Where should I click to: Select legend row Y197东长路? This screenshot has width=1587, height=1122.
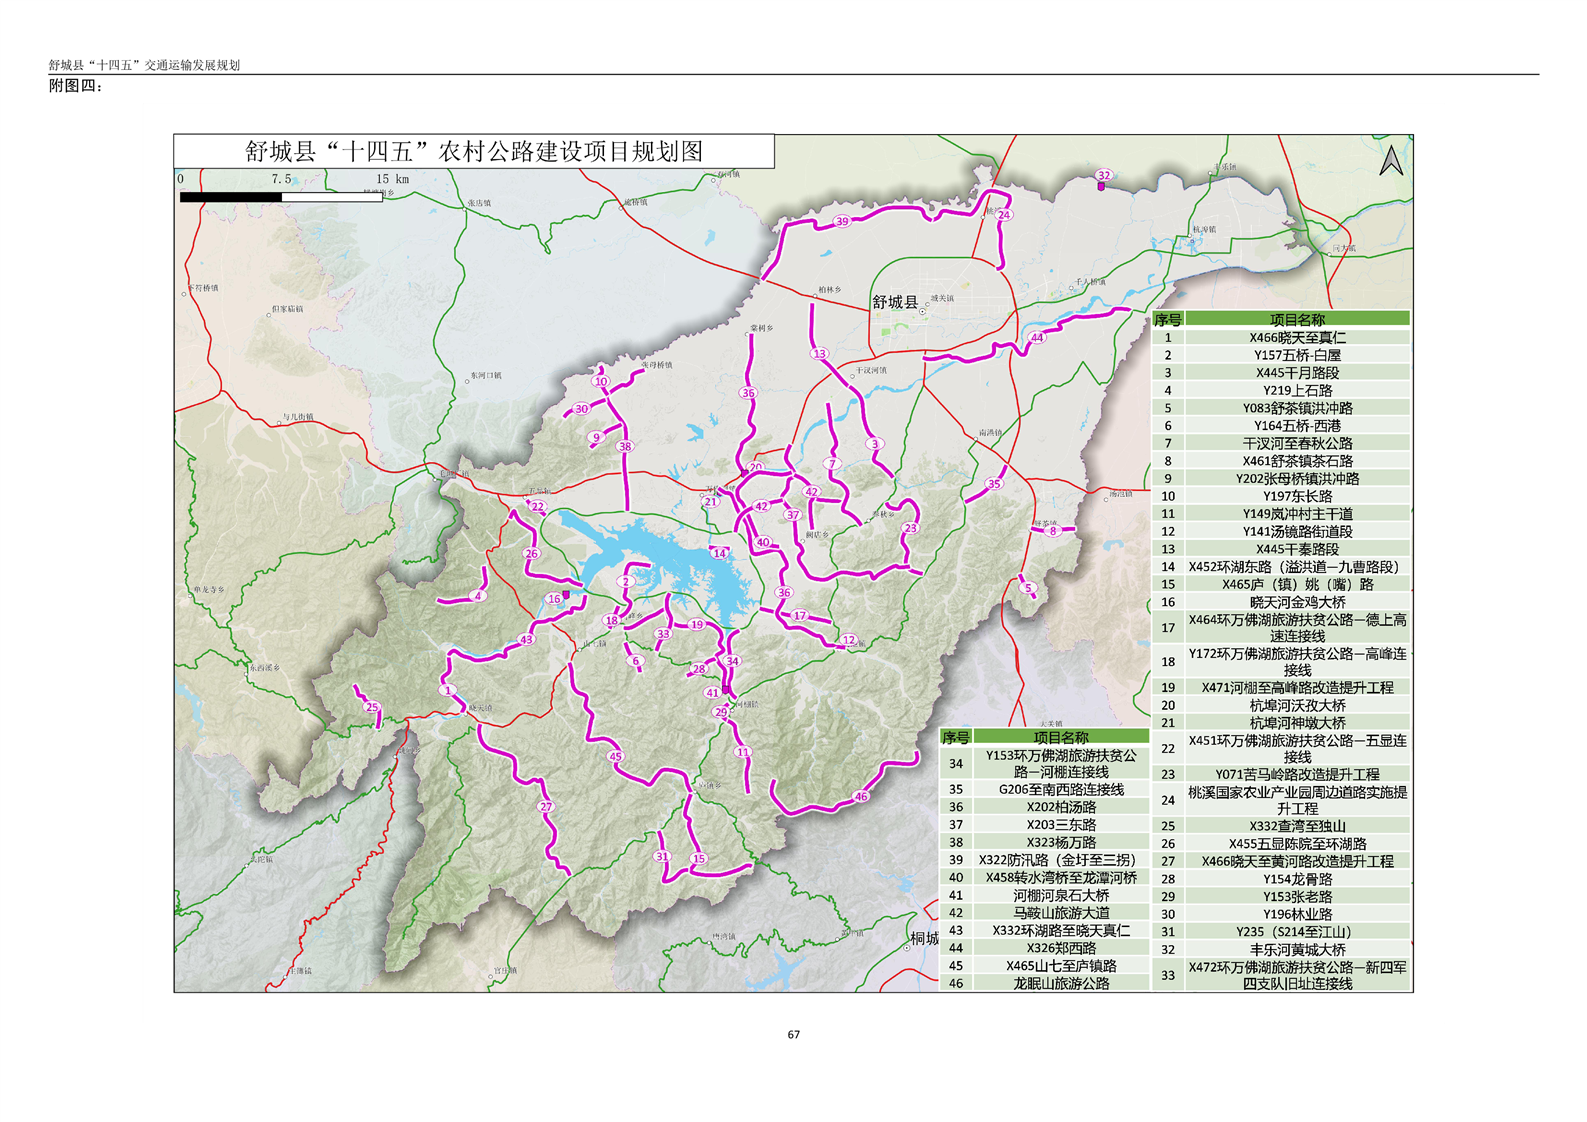coord(1281,496)
